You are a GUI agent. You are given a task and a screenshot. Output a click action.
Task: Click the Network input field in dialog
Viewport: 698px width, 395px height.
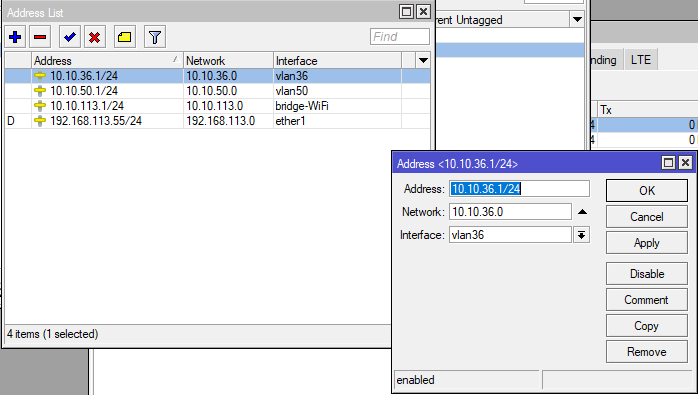[x=510, y=212]
